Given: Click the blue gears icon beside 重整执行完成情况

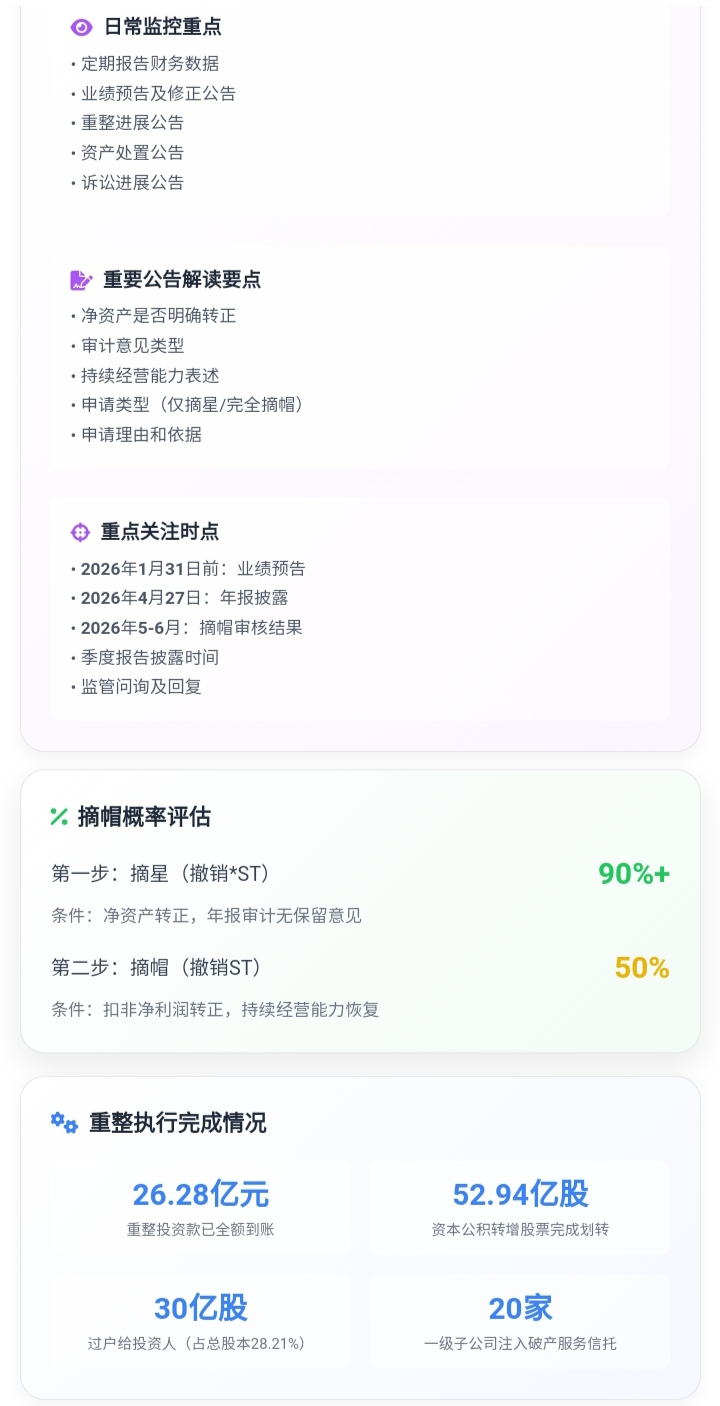Looking at the screenshot, I should (64, 1122).
